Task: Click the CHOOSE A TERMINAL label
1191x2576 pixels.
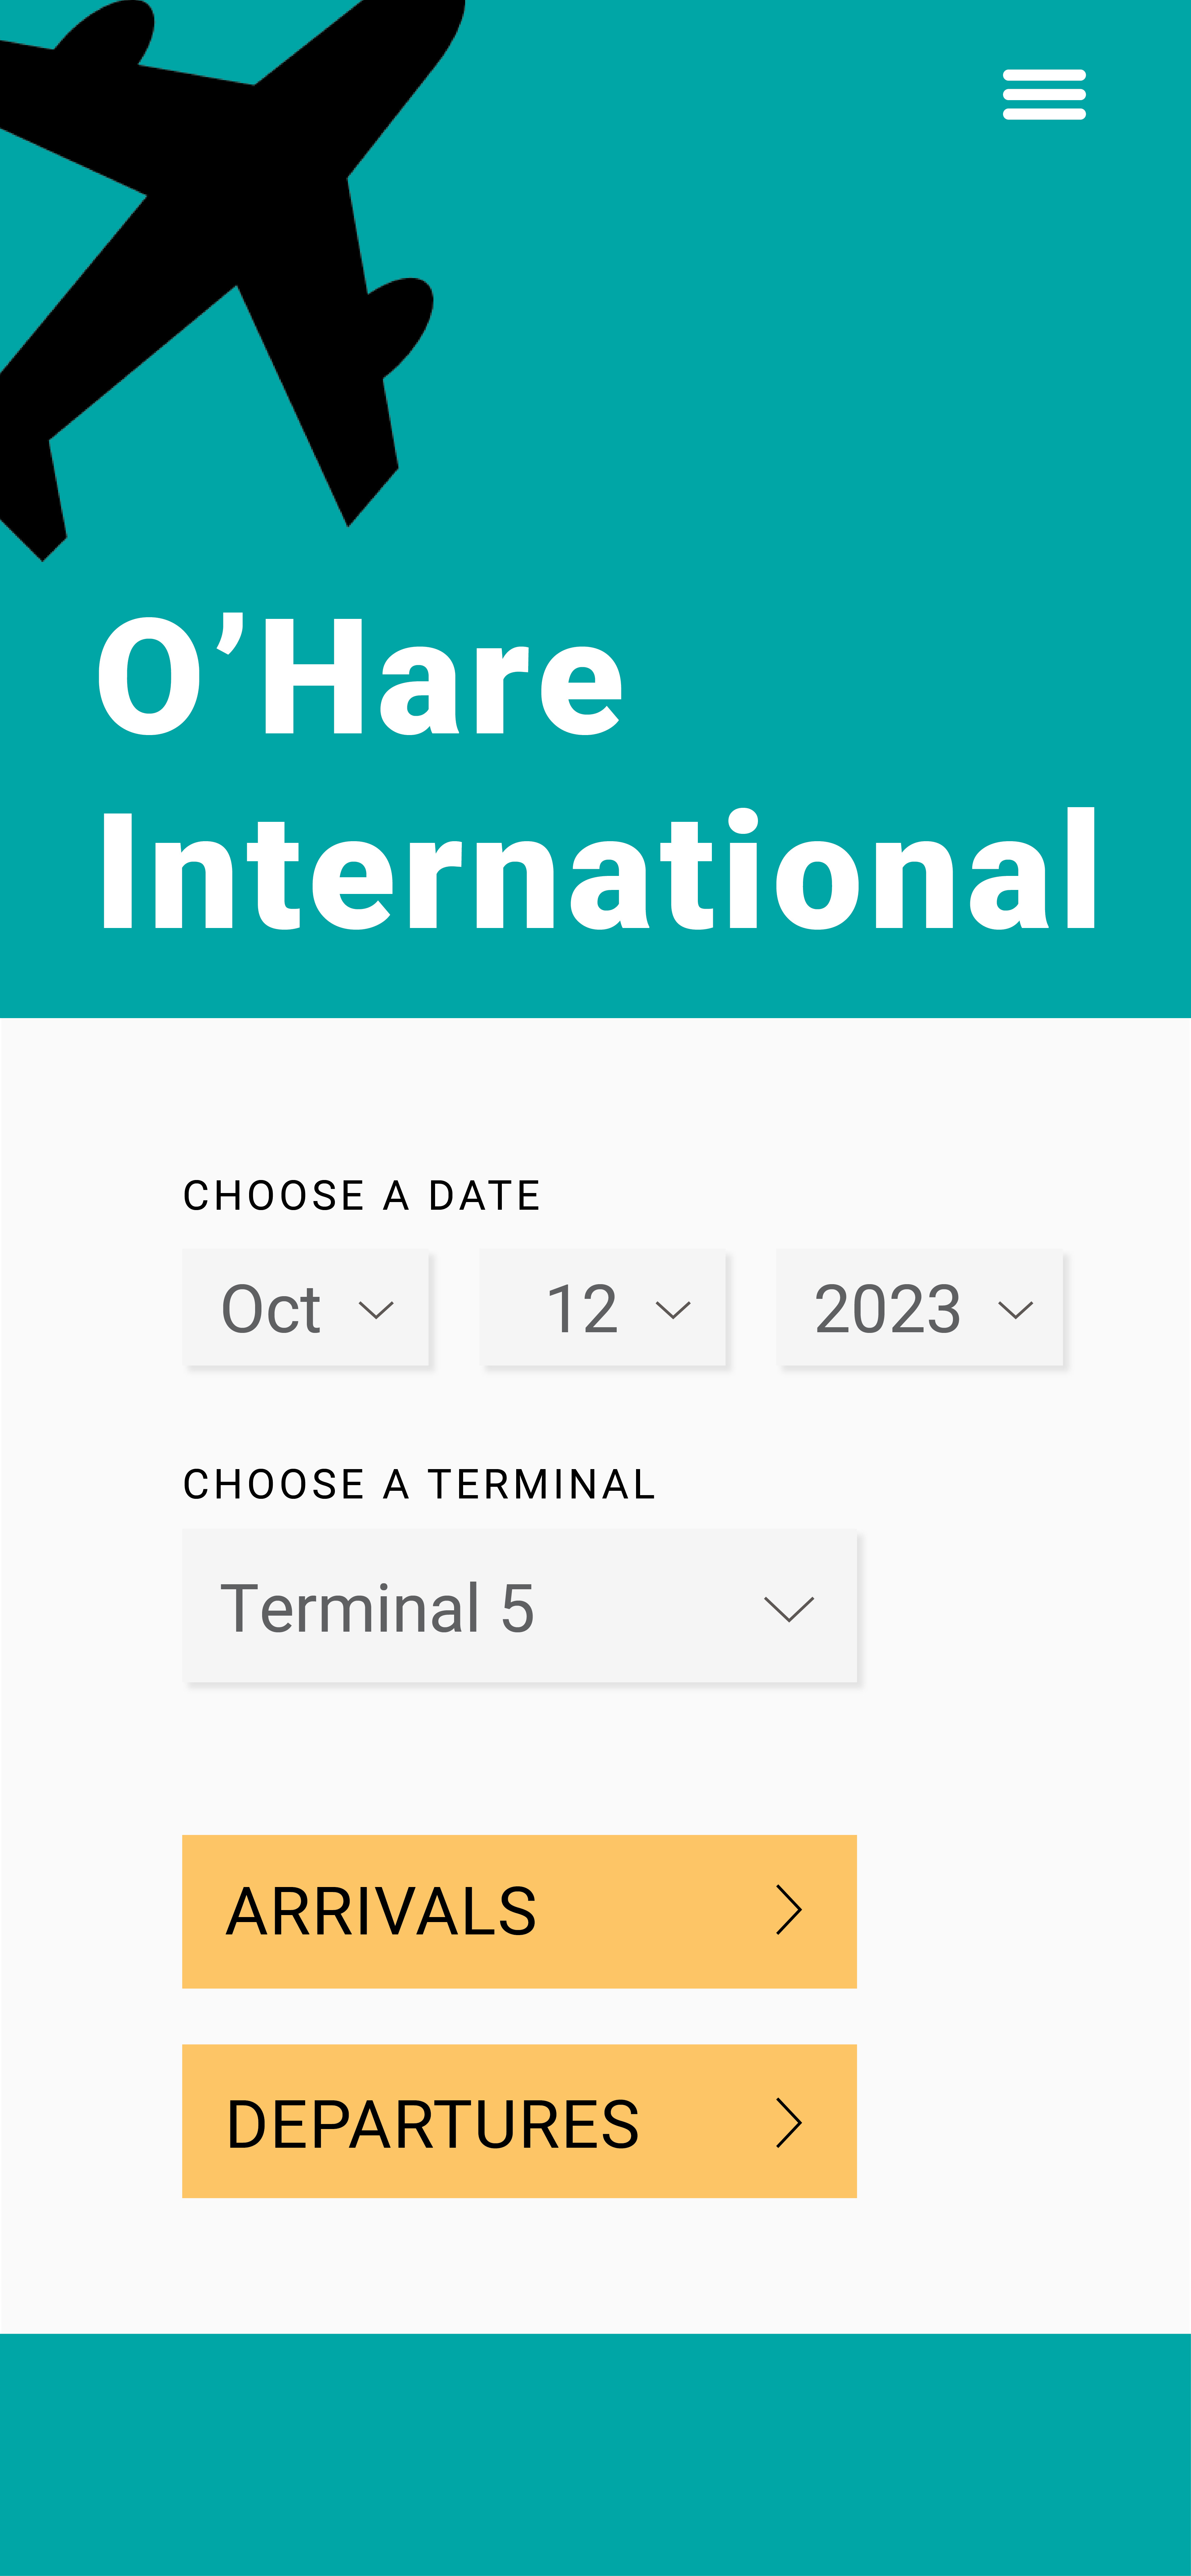Action: (419, 1484)
